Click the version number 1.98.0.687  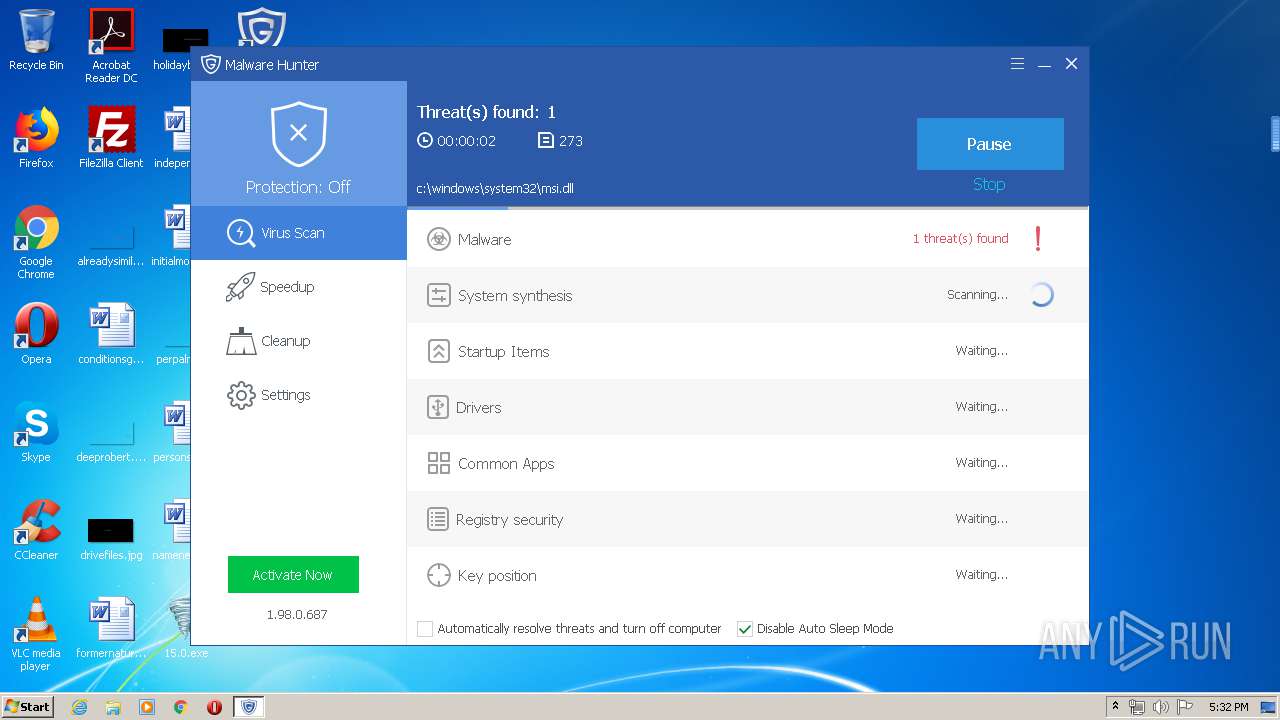[297, 614]
